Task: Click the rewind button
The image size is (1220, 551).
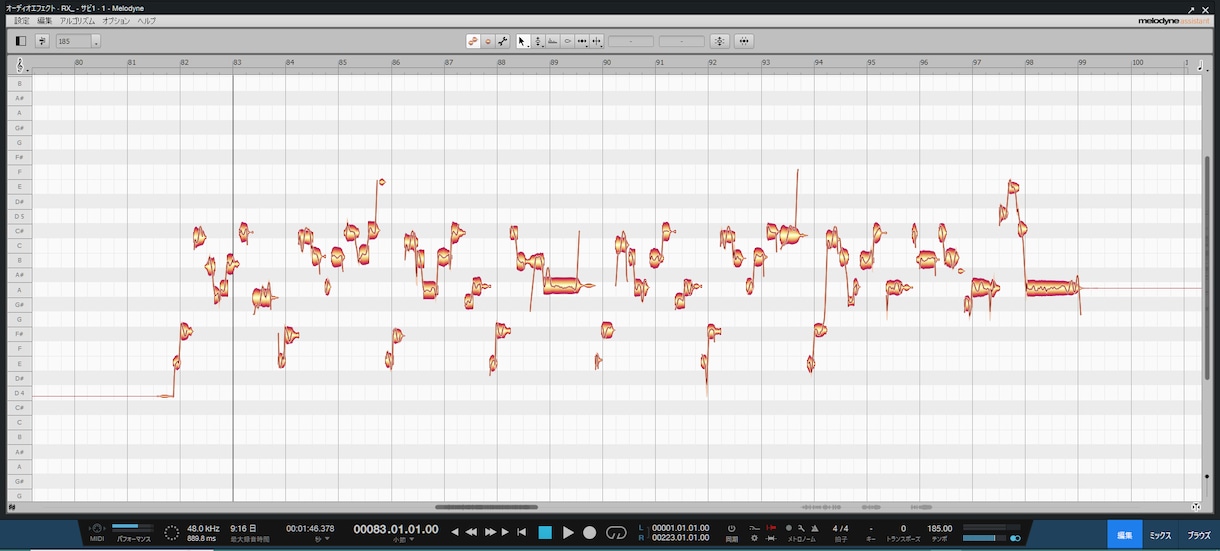Action: point(472,532)
